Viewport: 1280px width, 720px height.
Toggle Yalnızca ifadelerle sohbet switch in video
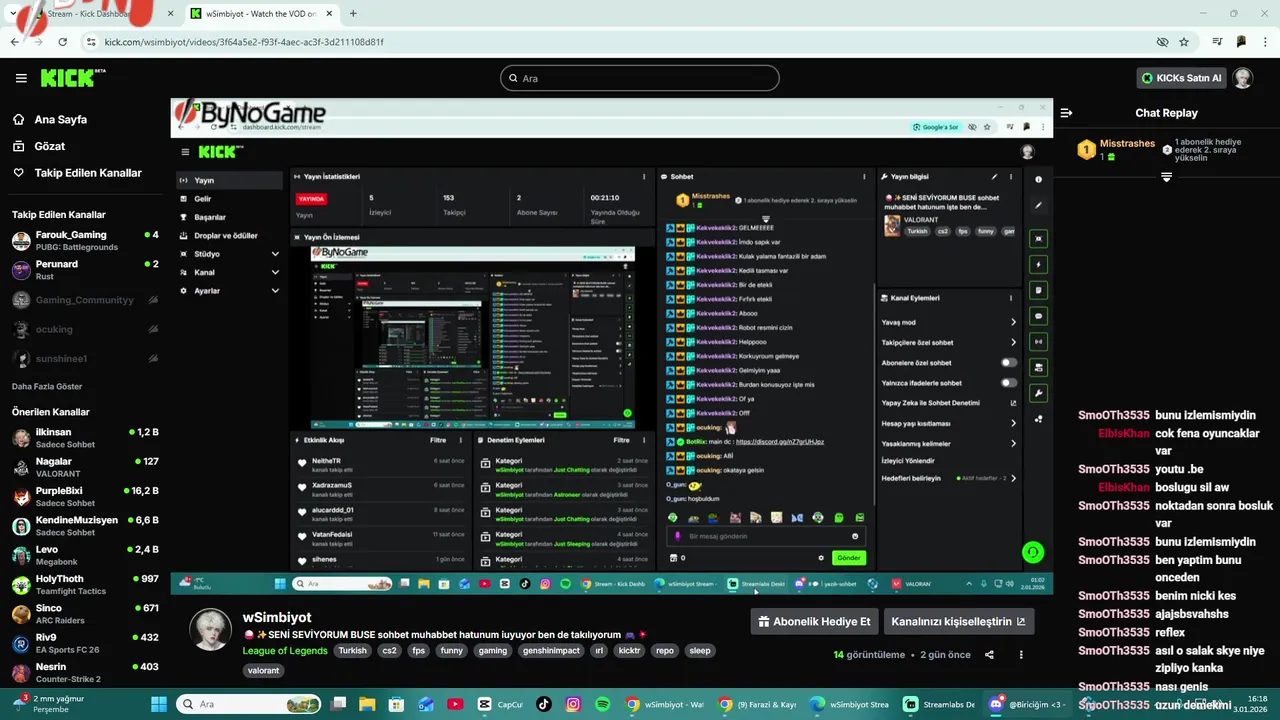pos(1009,383)
